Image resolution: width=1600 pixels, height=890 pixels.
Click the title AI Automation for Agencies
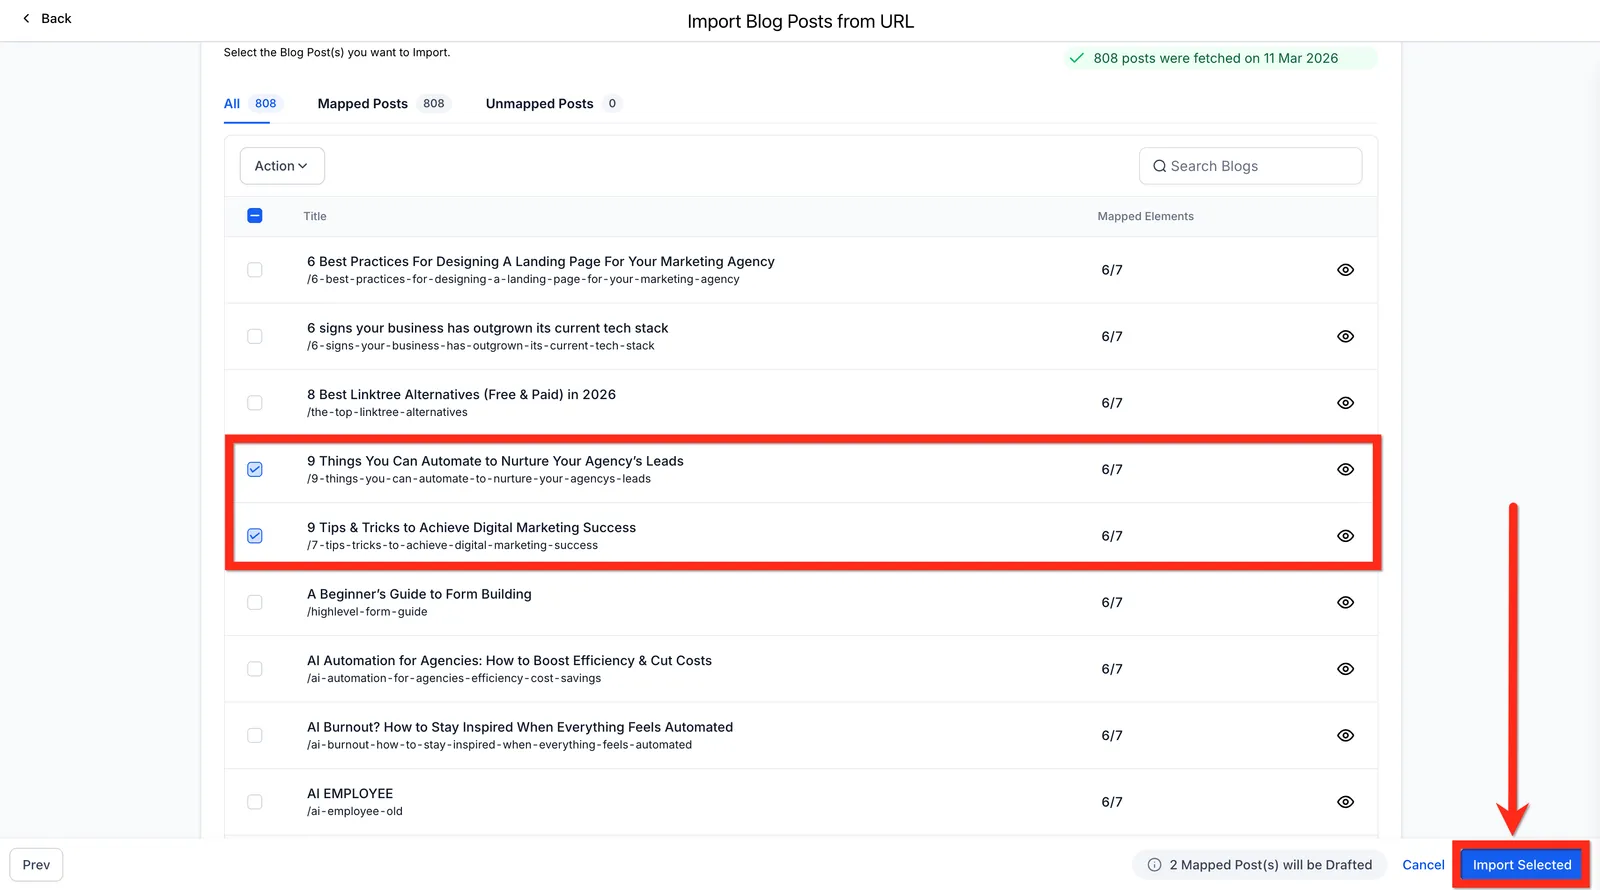[x=510, y=661]
